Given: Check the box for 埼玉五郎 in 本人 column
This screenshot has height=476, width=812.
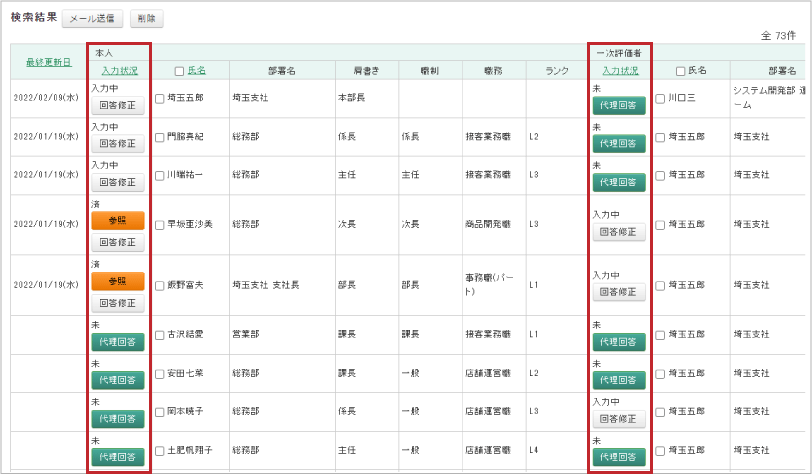Looking at the screenshot, I should coord(160,98).
